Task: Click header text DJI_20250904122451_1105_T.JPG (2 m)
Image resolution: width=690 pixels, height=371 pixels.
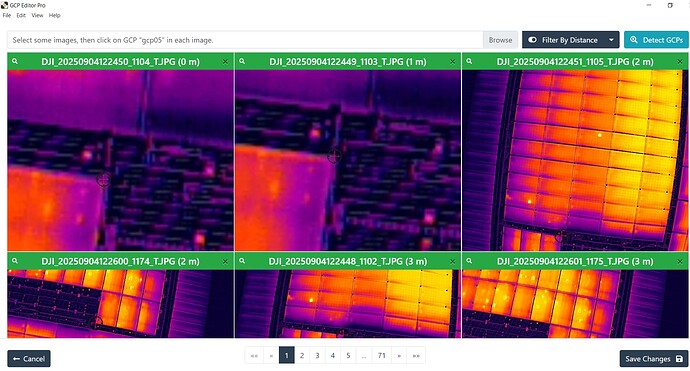Action: (x=575, y=62)
